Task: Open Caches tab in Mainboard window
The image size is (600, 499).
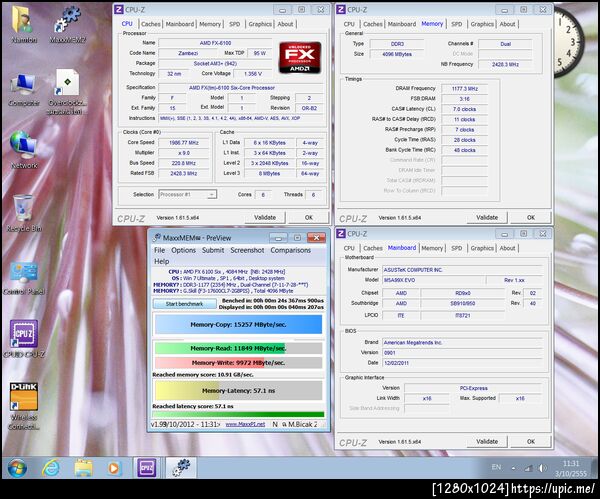Action: click(x=373, y=248)
